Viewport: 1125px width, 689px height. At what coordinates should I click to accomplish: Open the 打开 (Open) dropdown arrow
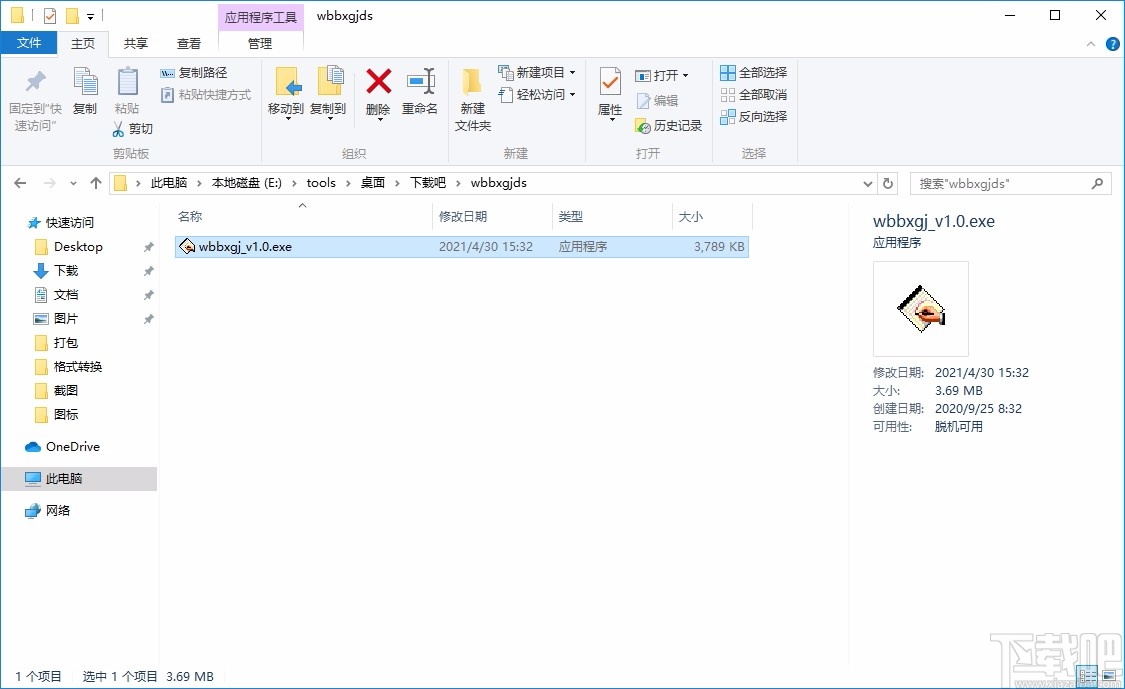point(684,74)
